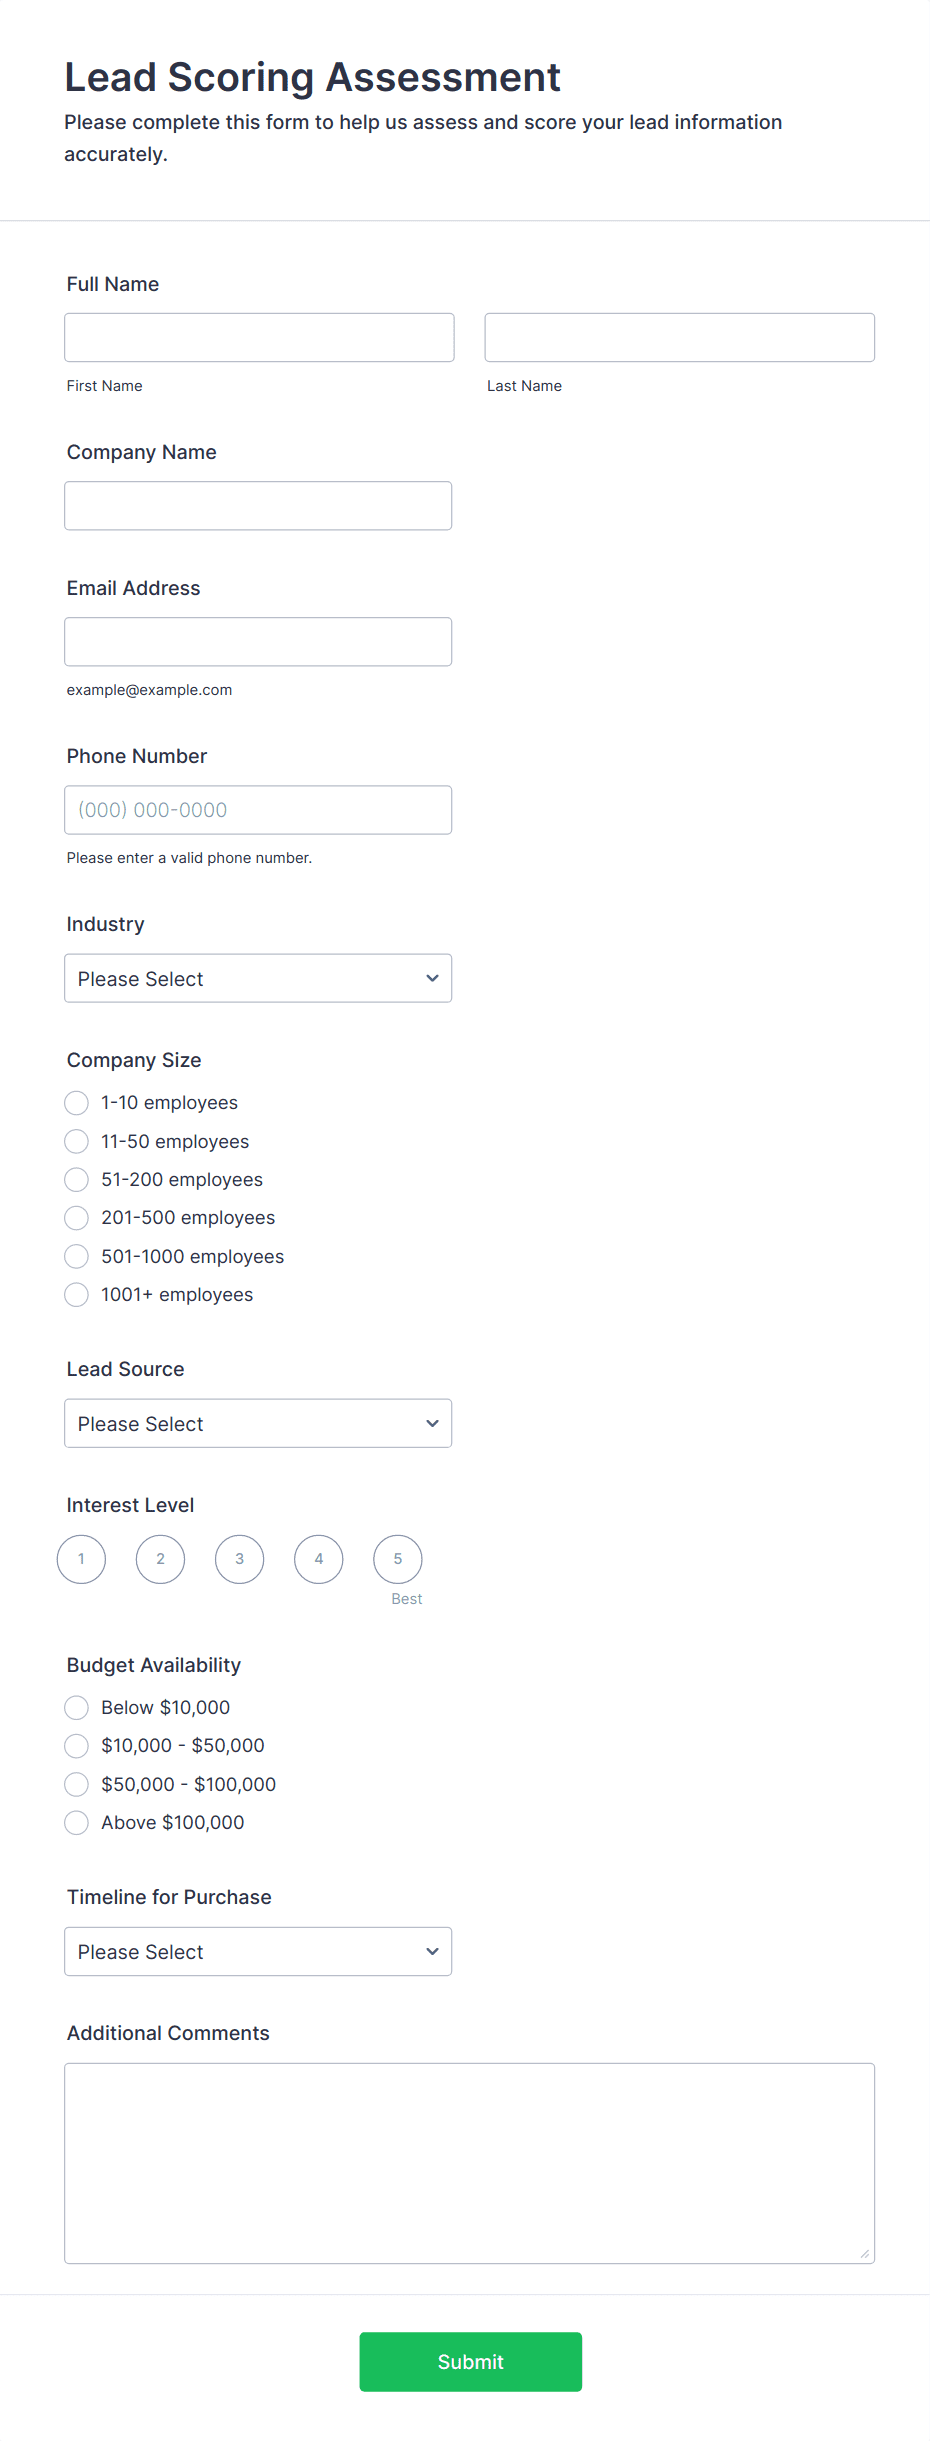Click the Last Name input field

click(679, 338)
